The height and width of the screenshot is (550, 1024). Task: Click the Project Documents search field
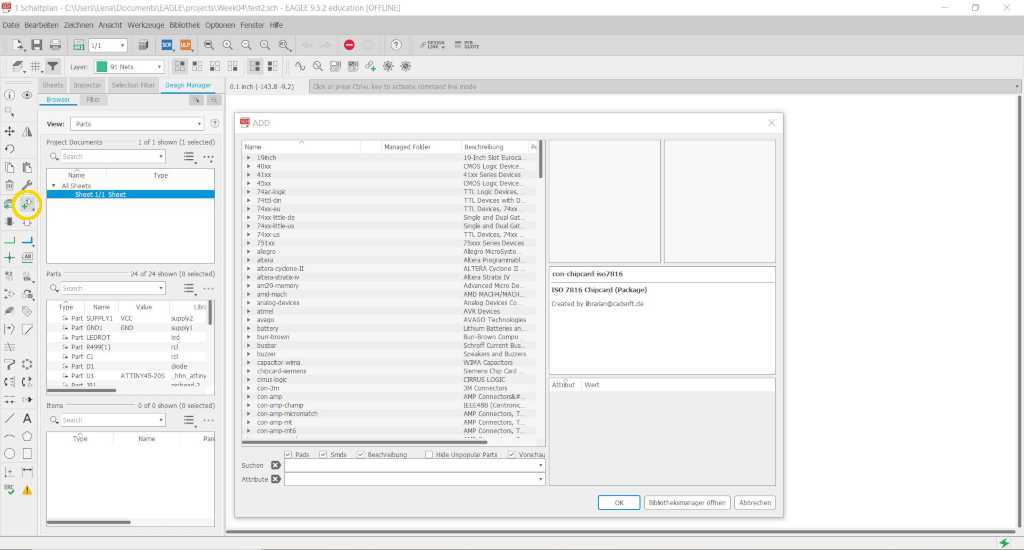107,157
